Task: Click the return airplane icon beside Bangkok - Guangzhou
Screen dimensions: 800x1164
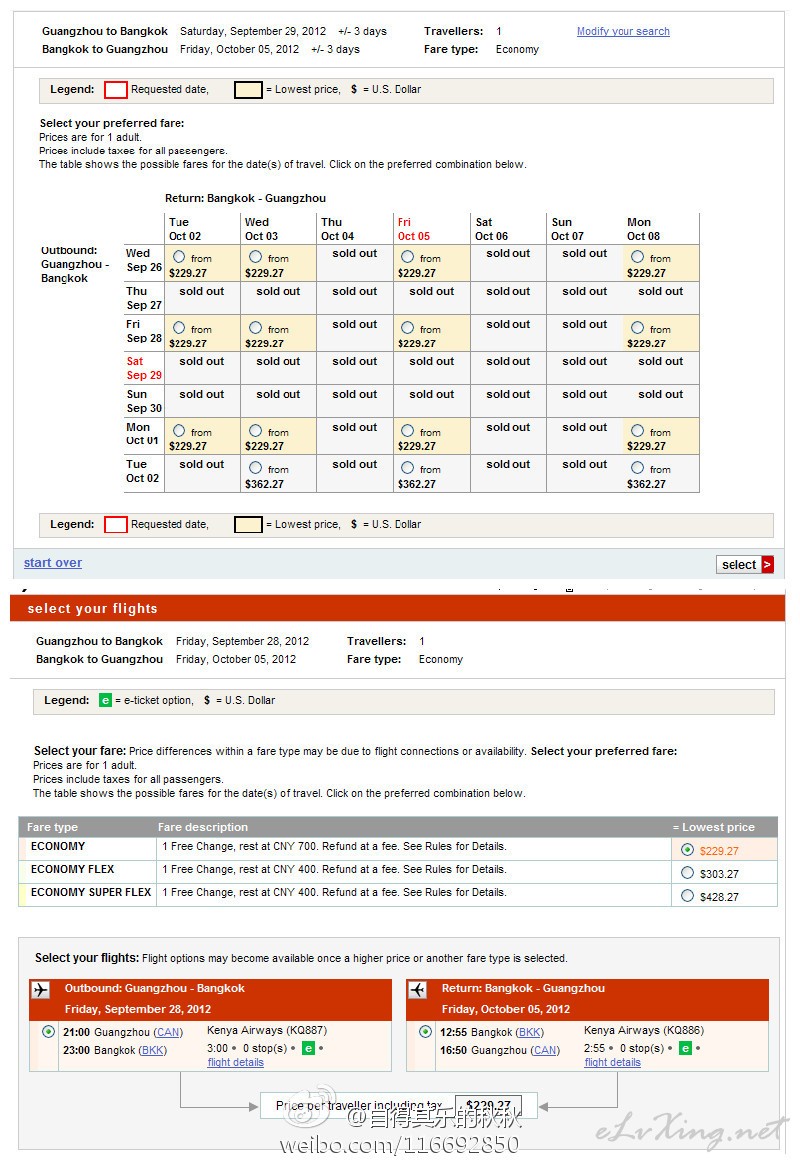Action: [418, 990]
